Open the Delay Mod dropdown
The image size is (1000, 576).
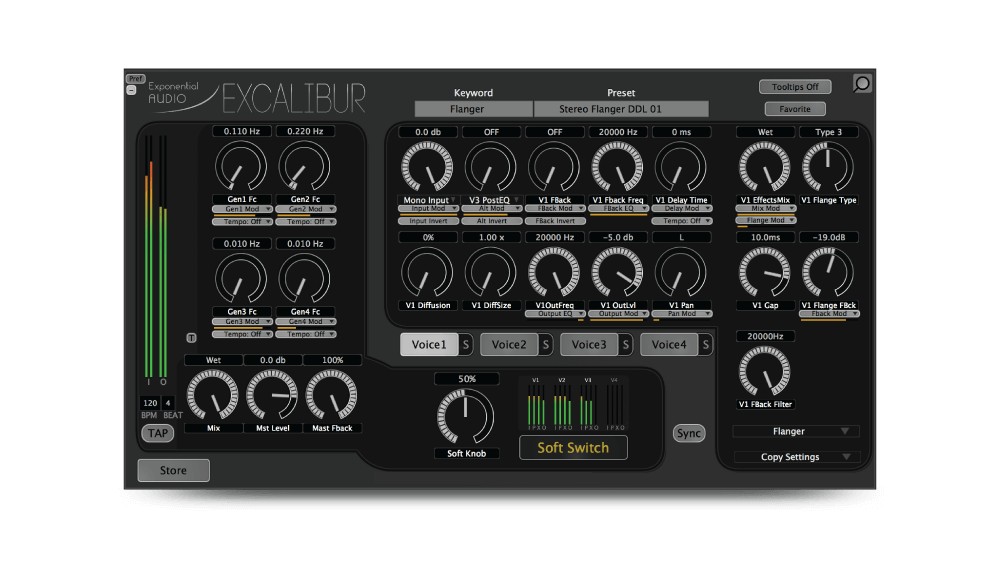tap(682, 208)
